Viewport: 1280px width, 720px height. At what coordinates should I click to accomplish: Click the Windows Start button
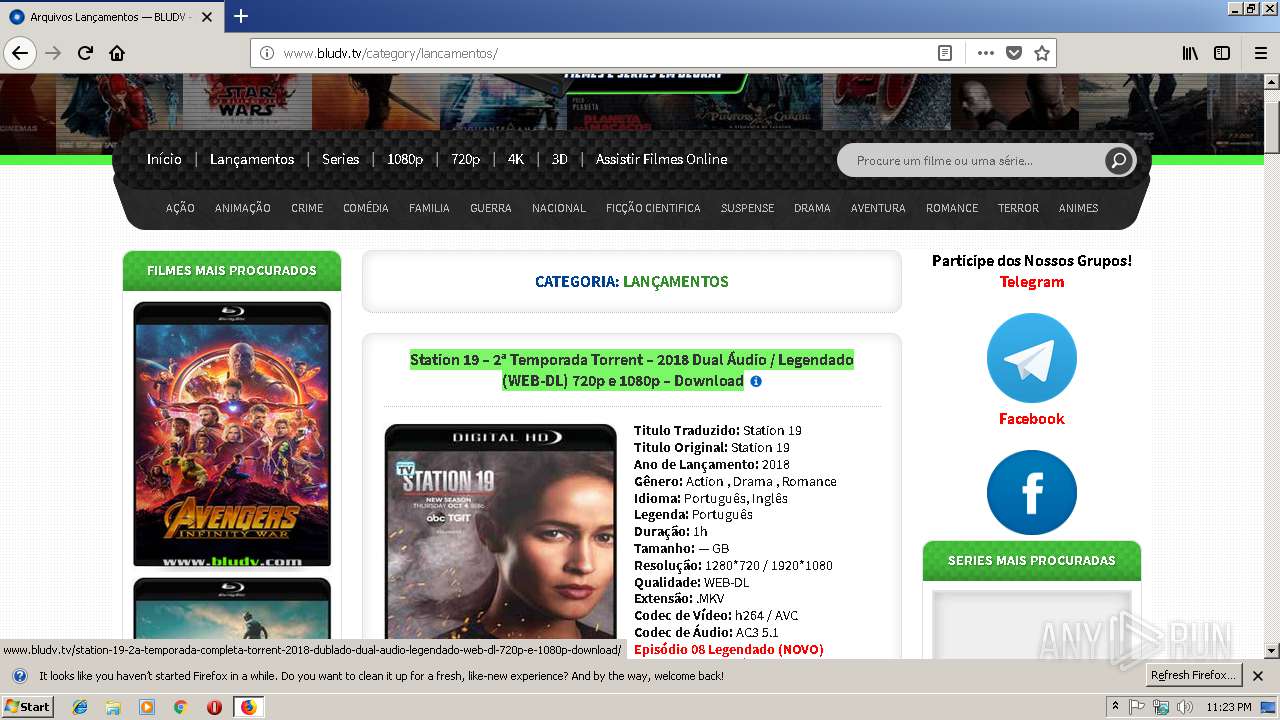point(27,707)
